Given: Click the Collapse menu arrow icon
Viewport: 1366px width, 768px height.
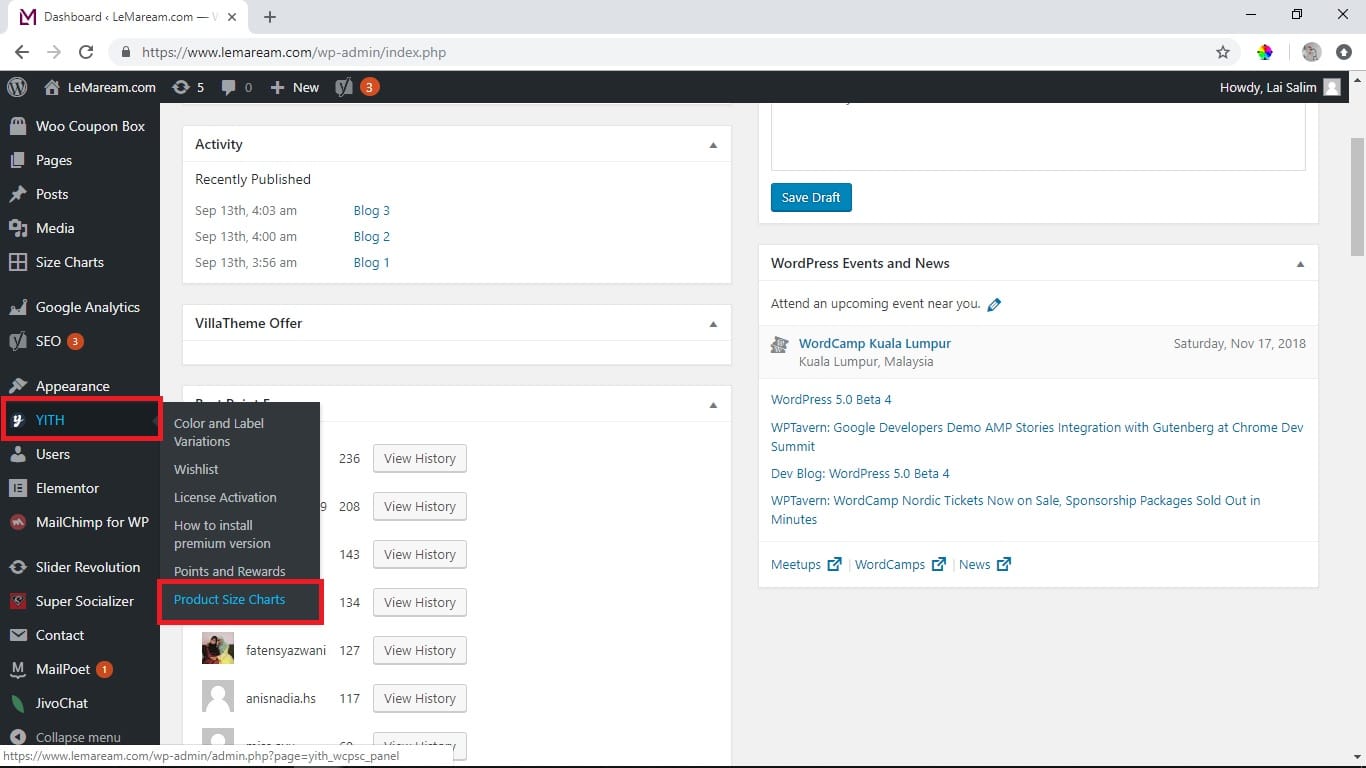Looking at the screenshot, I should (17, 737).
